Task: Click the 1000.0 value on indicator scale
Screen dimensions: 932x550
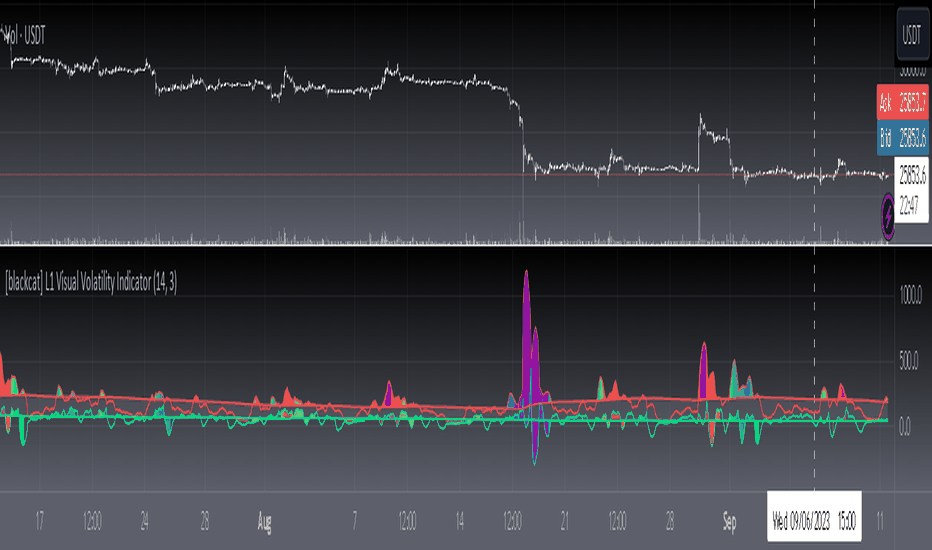Action: pos(911,295)
